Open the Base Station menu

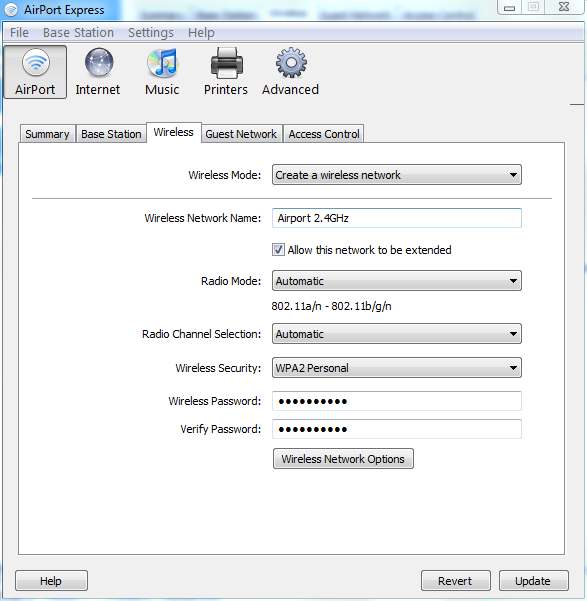(x=78, y=33)
